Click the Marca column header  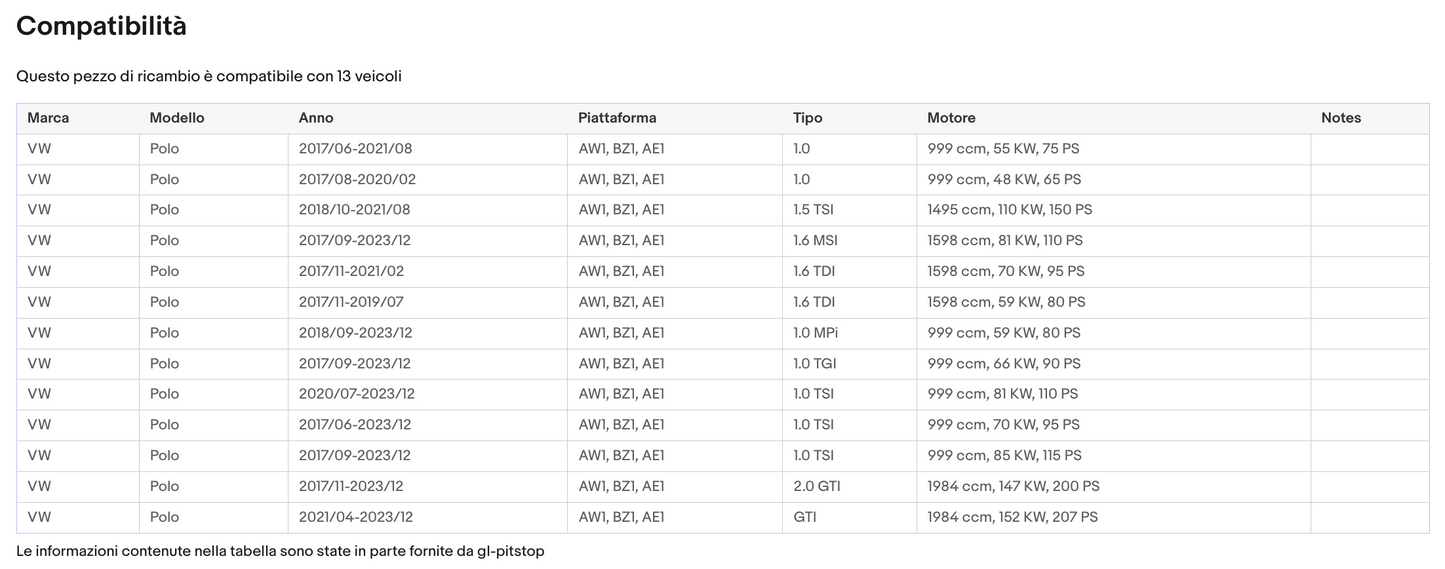pos(48,118)
